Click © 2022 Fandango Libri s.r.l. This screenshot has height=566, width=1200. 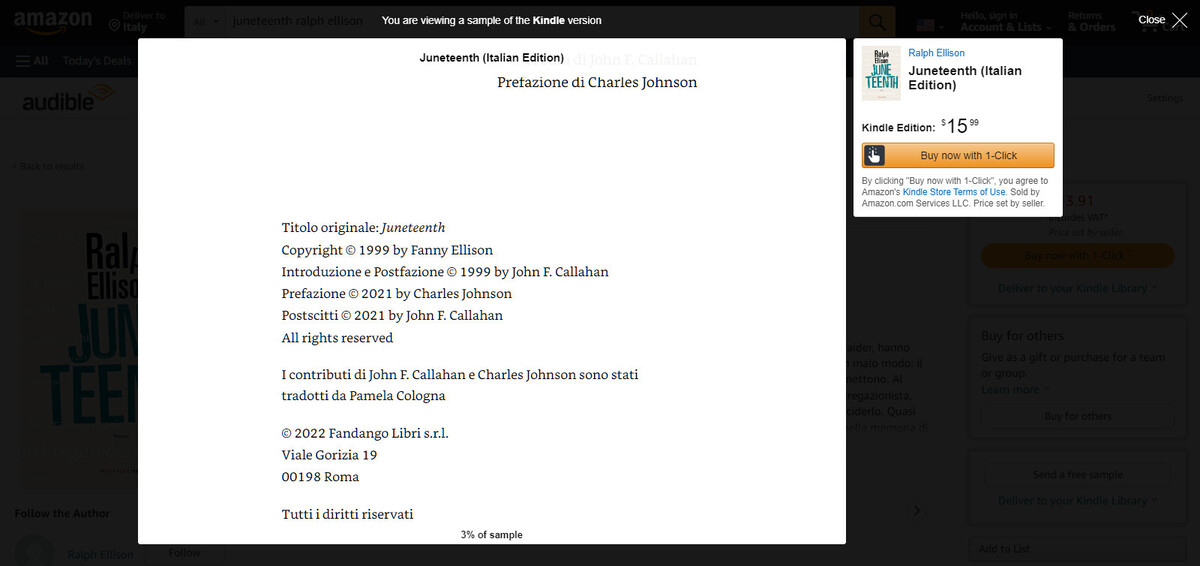(x=365, y=434)
